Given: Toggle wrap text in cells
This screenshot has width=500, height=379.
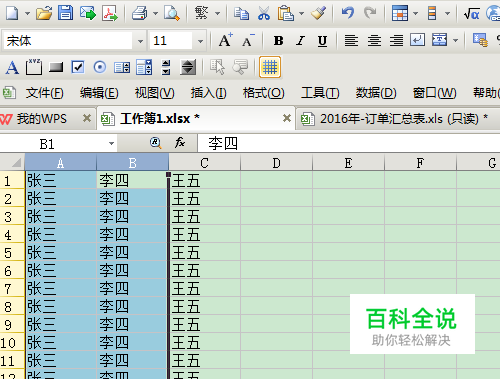Looking at the screenshot, I should pos(417,40).
